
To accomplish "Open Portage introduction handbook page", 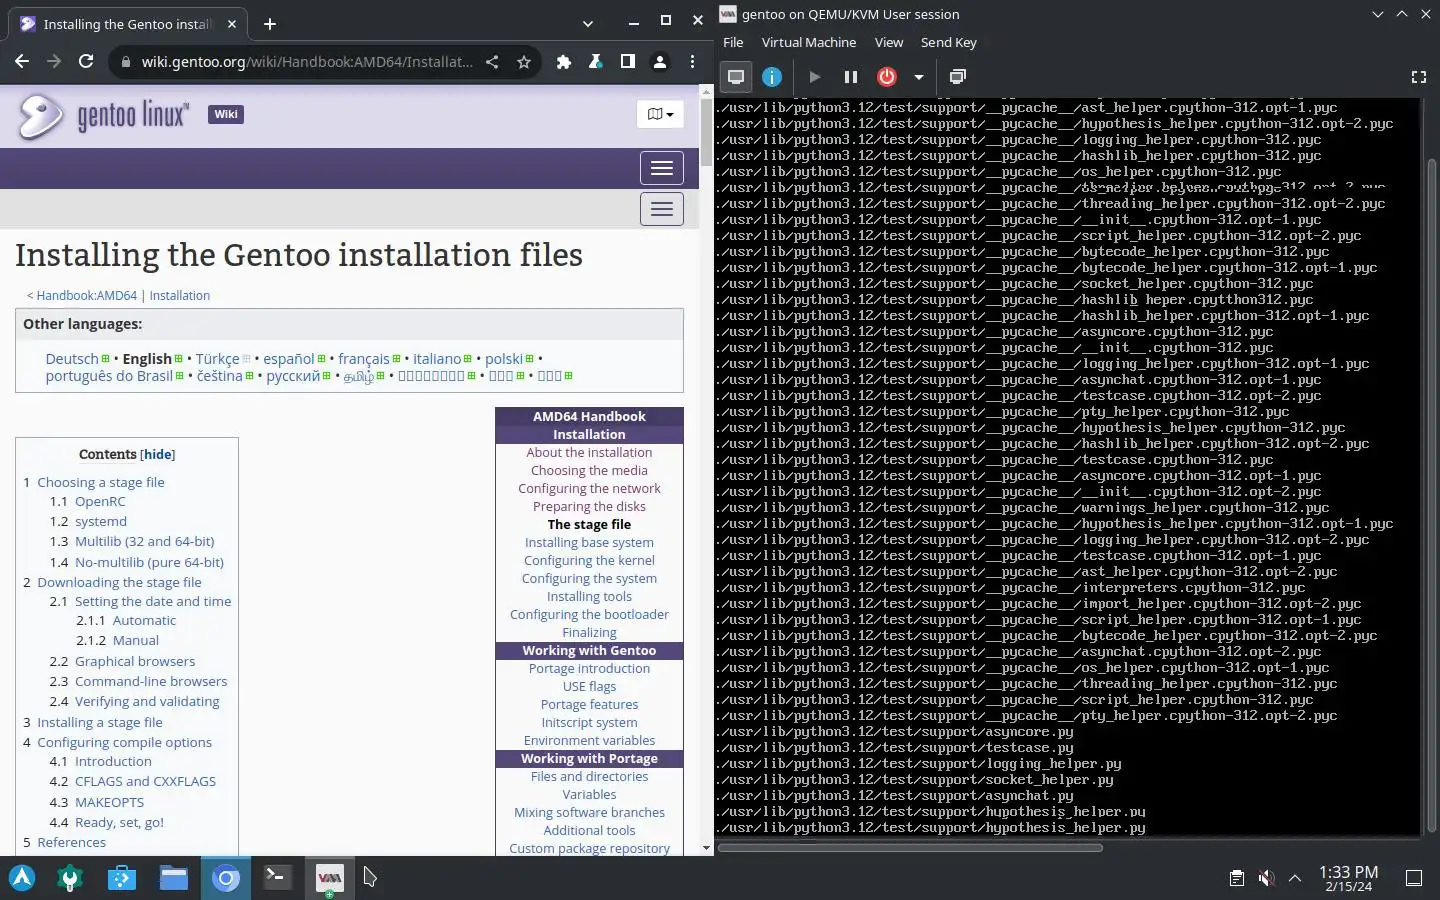I will pyautogui.click(x=589, y=669).
